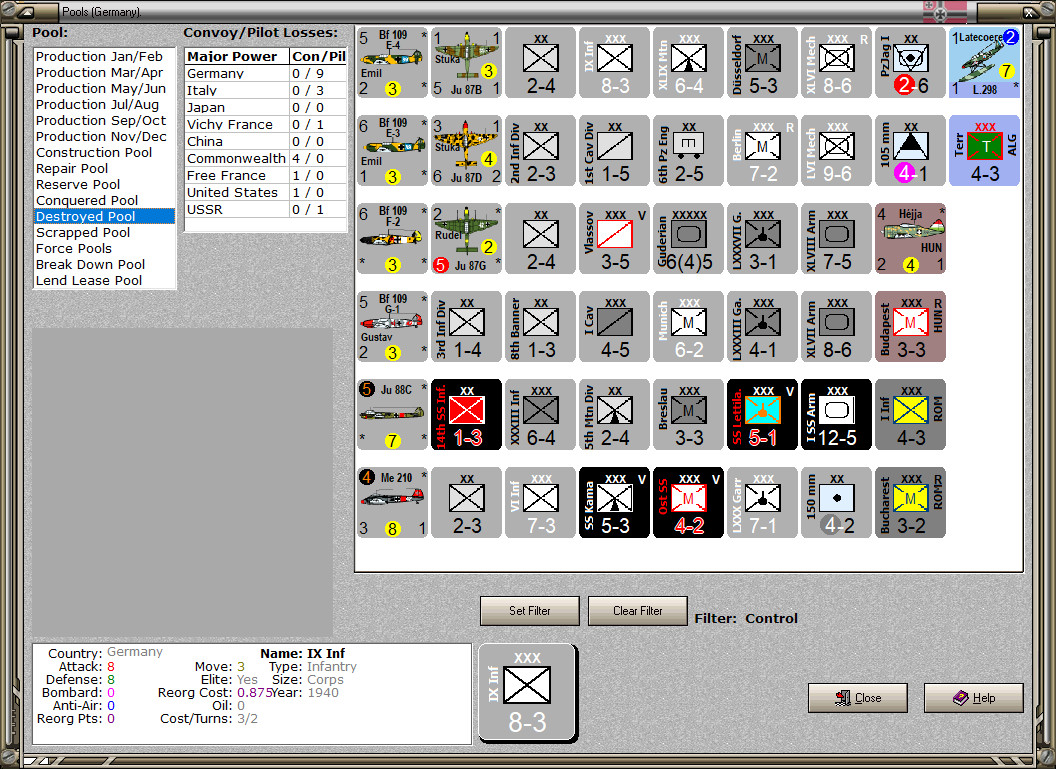The image size is (1056, 769).
Task: Select the I SS Arm 12-5 counter
Action: click(836, 415)
